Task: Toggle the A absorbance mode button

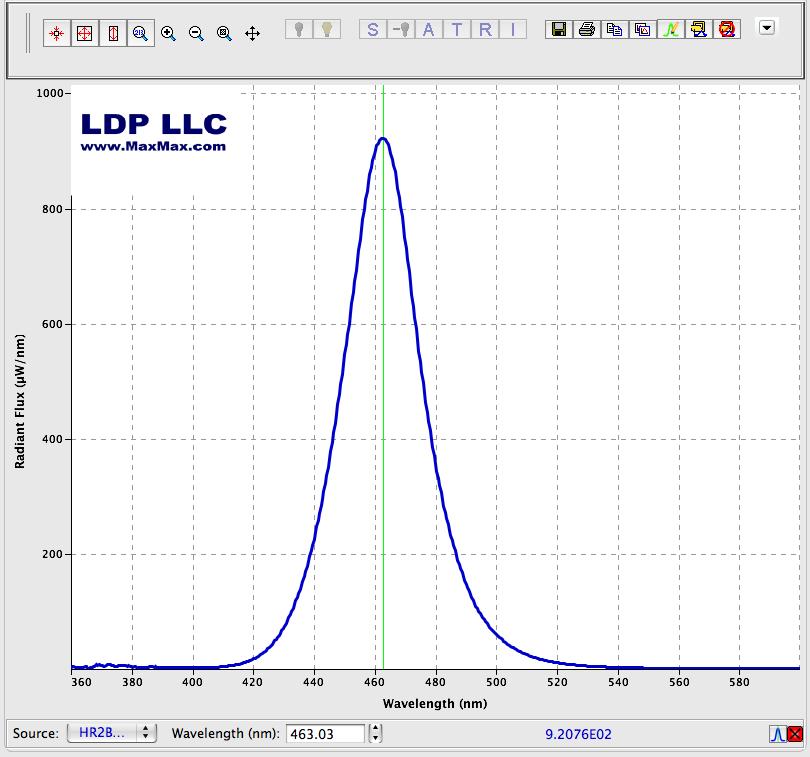Action: click(429, 29)
